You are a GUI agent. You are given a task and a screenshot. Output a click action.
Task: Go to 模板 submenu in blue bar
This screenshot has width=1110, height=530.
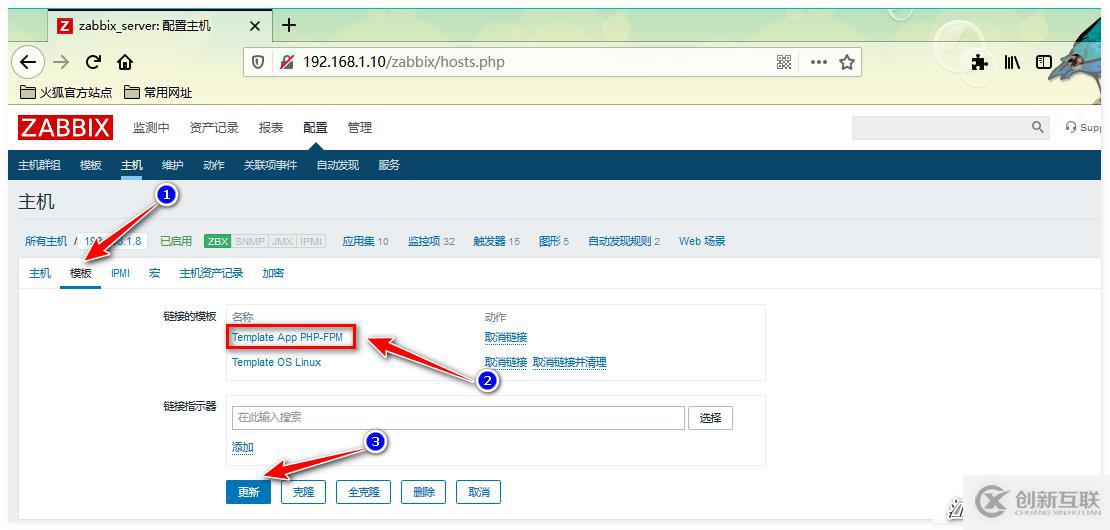[x=91, y=165]
